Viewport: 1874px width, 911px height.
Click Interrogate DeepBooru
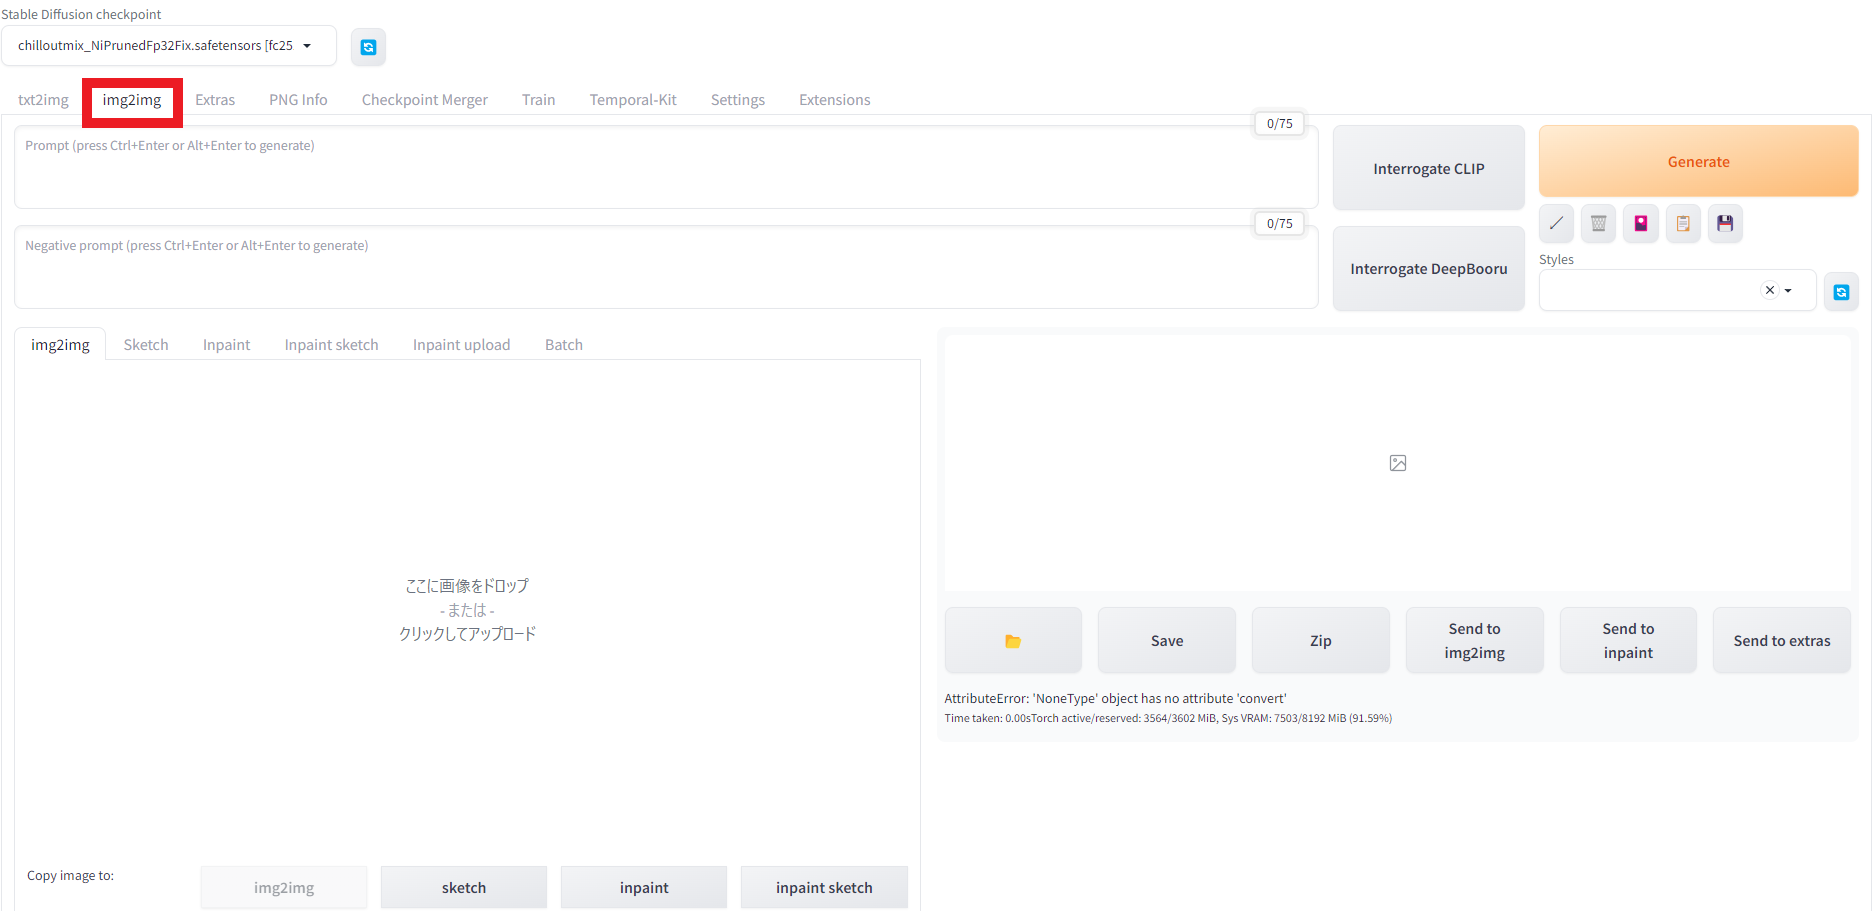[1428, 269]
